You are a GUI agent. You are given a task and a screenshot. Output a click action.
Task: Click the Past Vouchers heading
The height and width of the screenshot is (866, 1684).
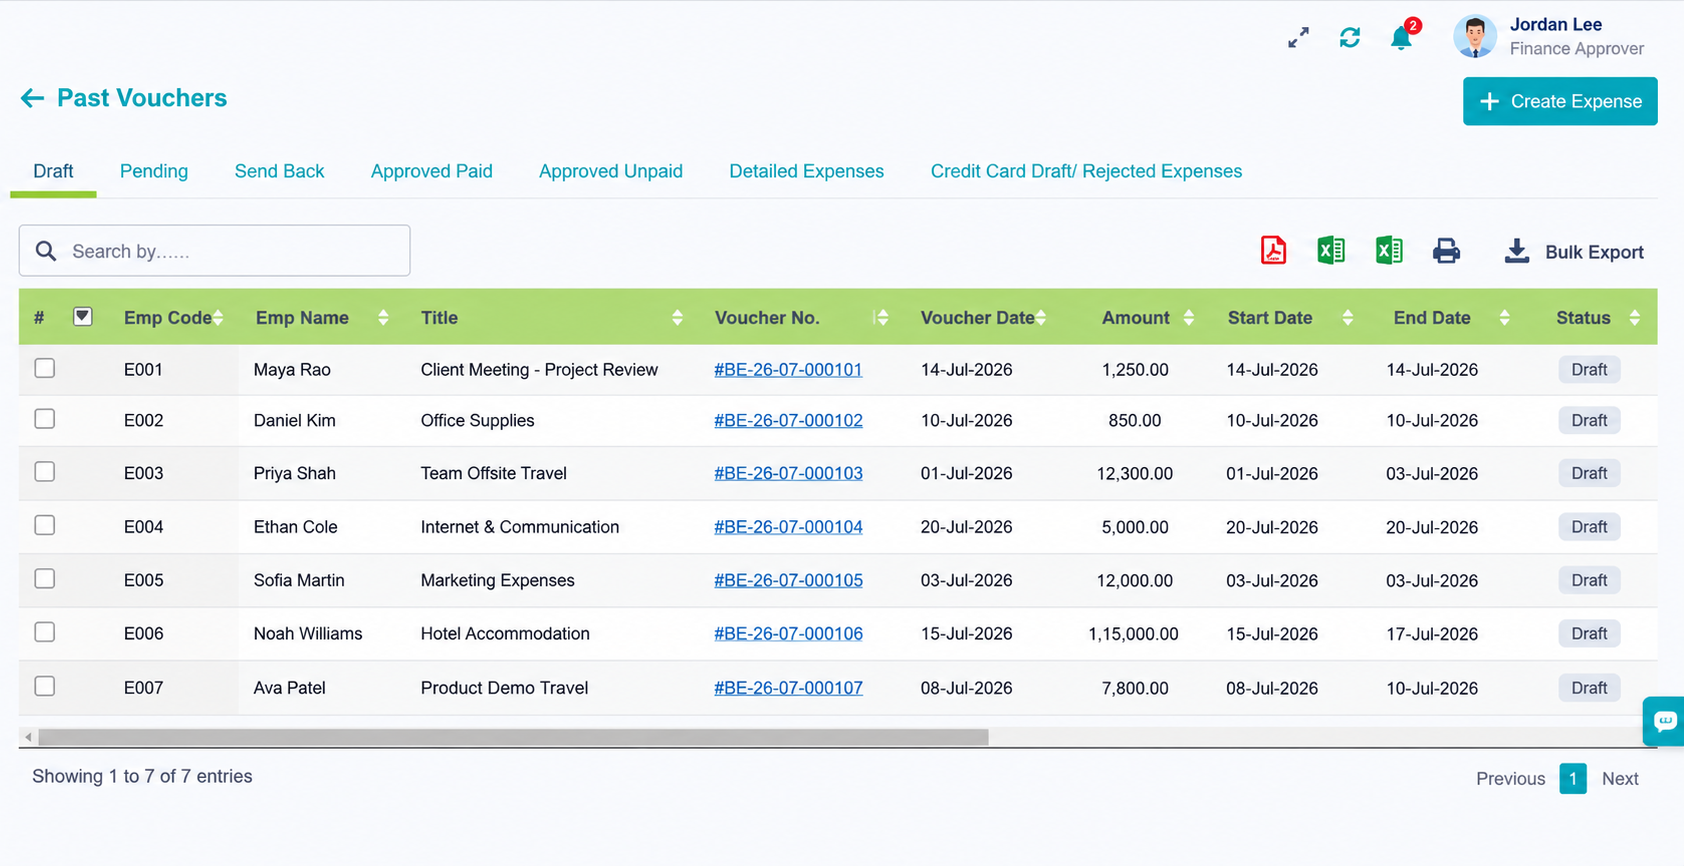(x=142, y=98)
